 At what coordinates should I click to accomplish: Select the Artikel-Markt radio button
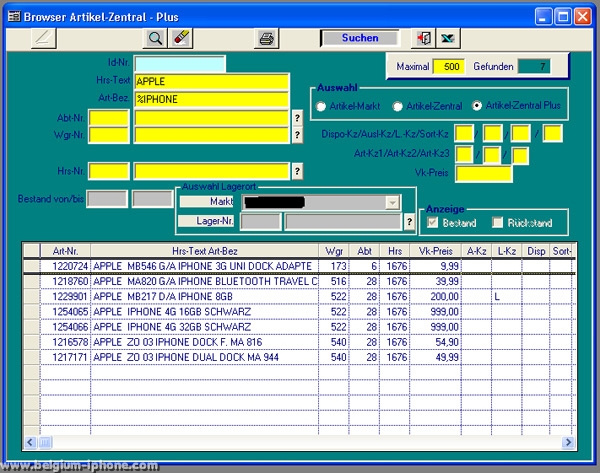point(321,106)
